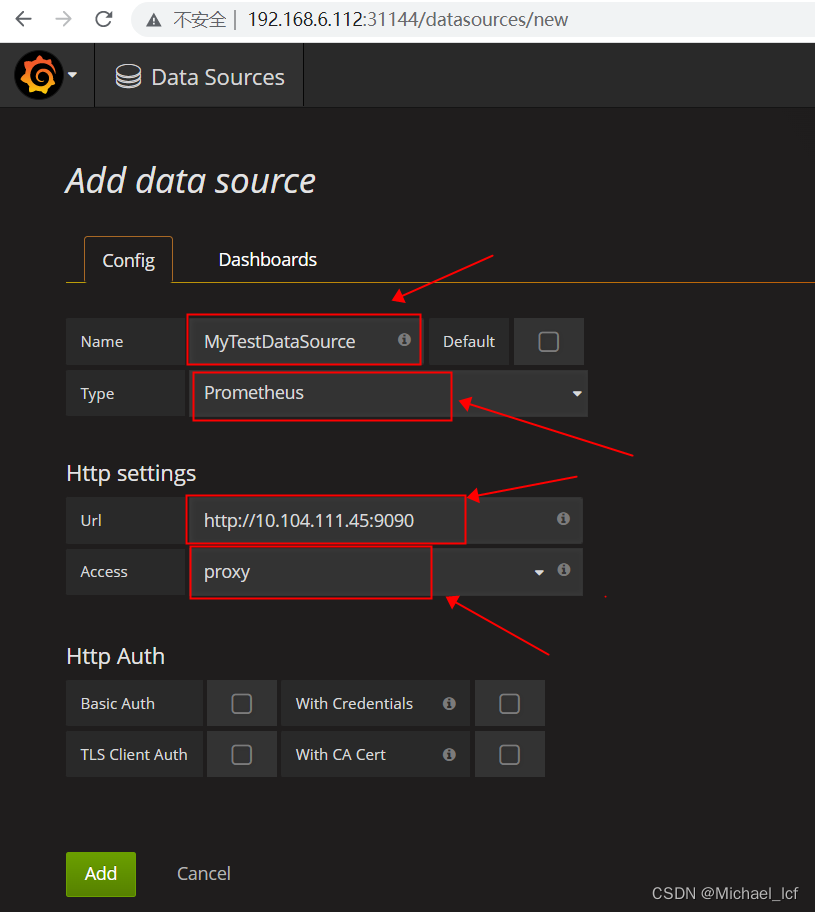This screenshot has width=815, height=912.
Task: Reload the page with refresh icon
Action: point(104,19)
